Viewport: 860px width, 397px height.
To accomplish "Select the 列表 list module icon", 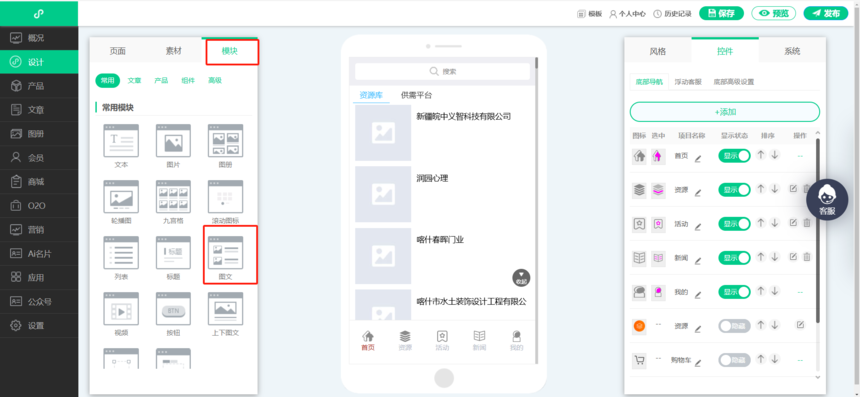I will click(121, 253).
